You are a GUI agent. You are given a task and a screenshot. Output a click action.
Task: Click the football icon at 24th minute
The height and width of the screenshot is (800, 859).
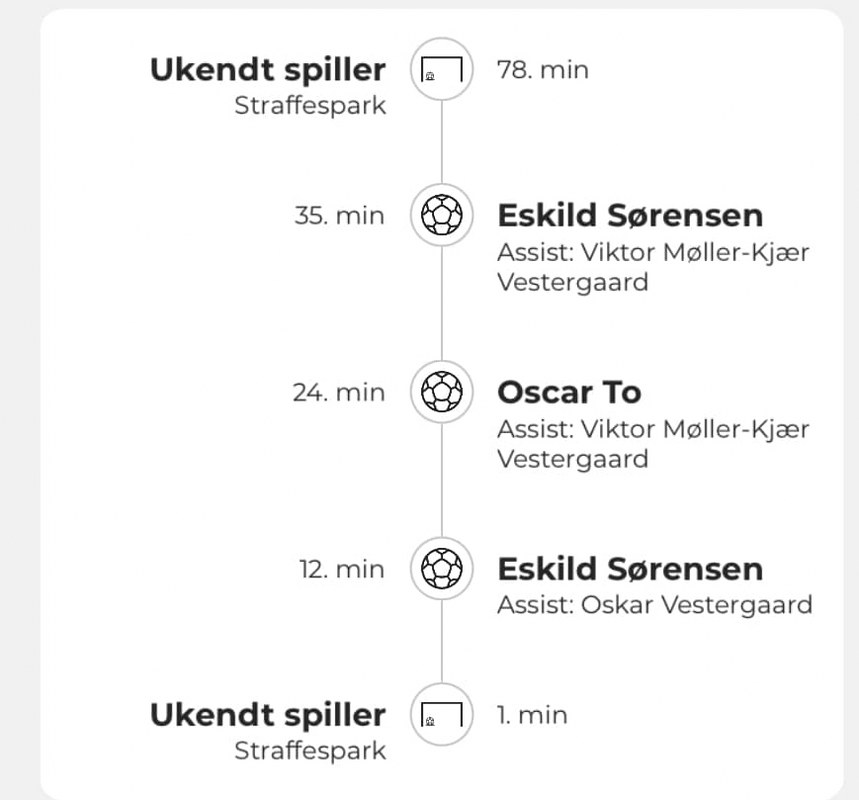coord(441,392)
